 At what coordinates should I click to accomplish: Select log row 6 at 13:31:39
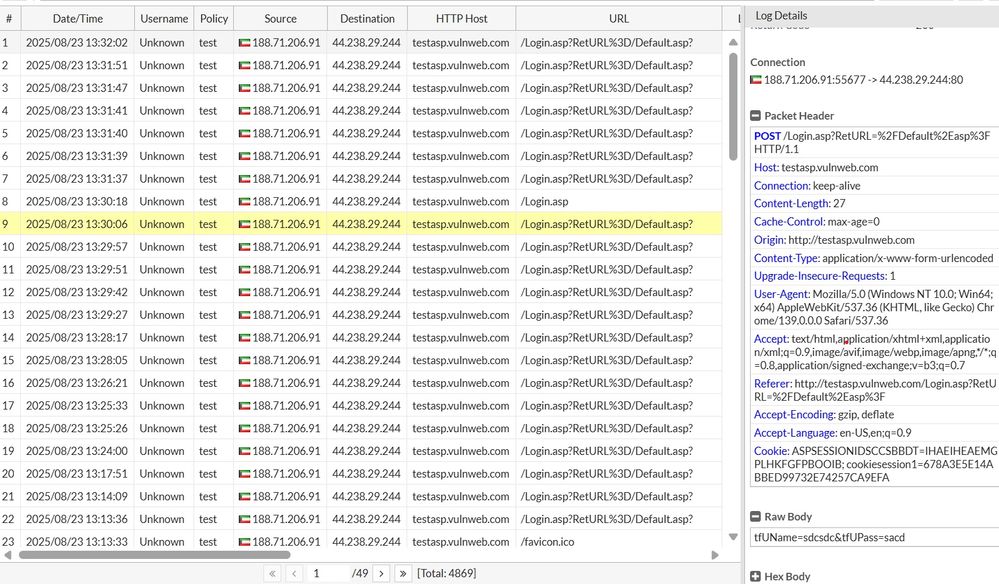361,156
